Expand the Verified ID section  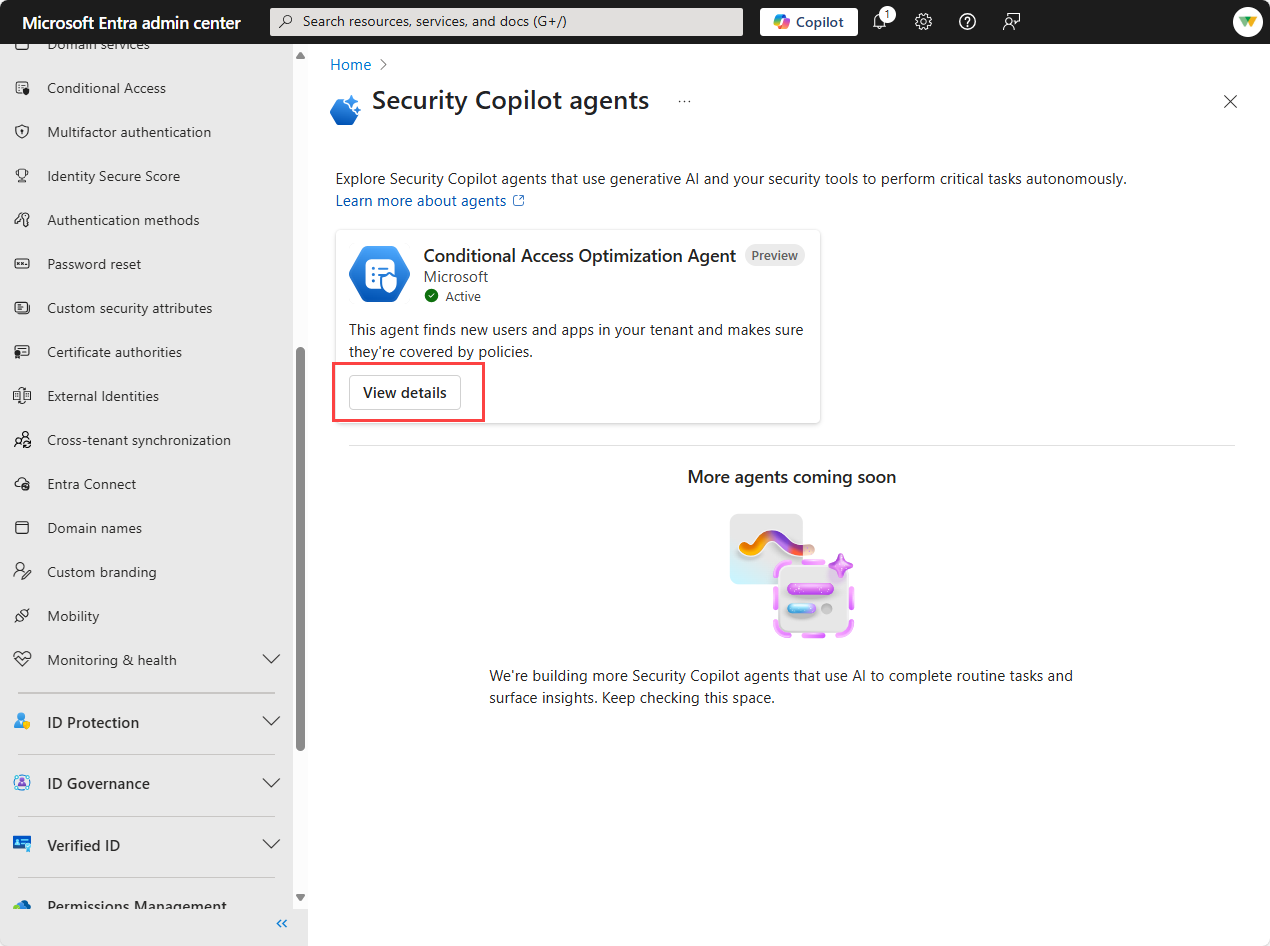pyautogui.click(x=271, y=844)
